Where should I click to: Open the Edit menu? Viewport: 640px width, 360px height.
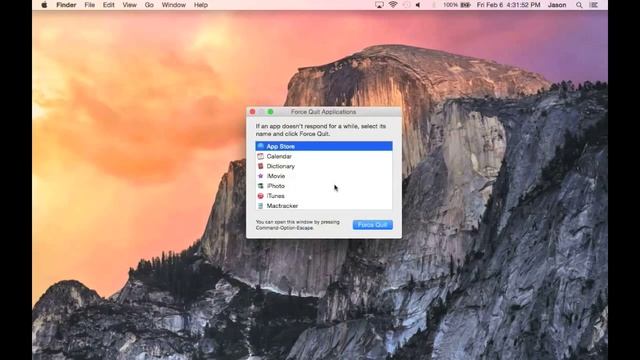(x=109, y=5)
